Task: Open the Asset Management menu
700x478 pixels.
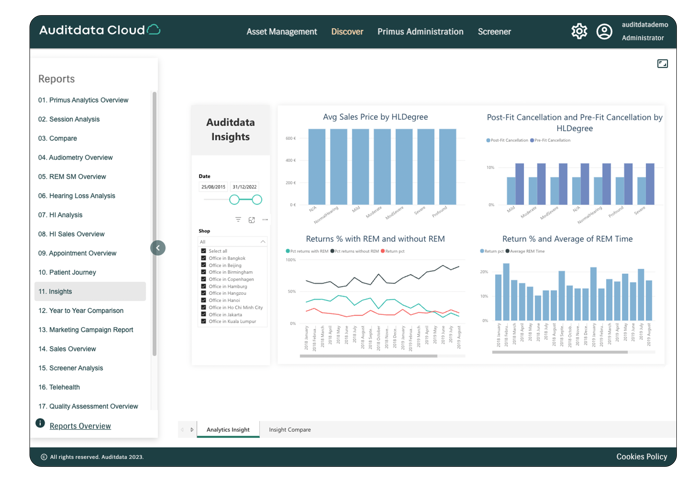Action: coord(281,32)
